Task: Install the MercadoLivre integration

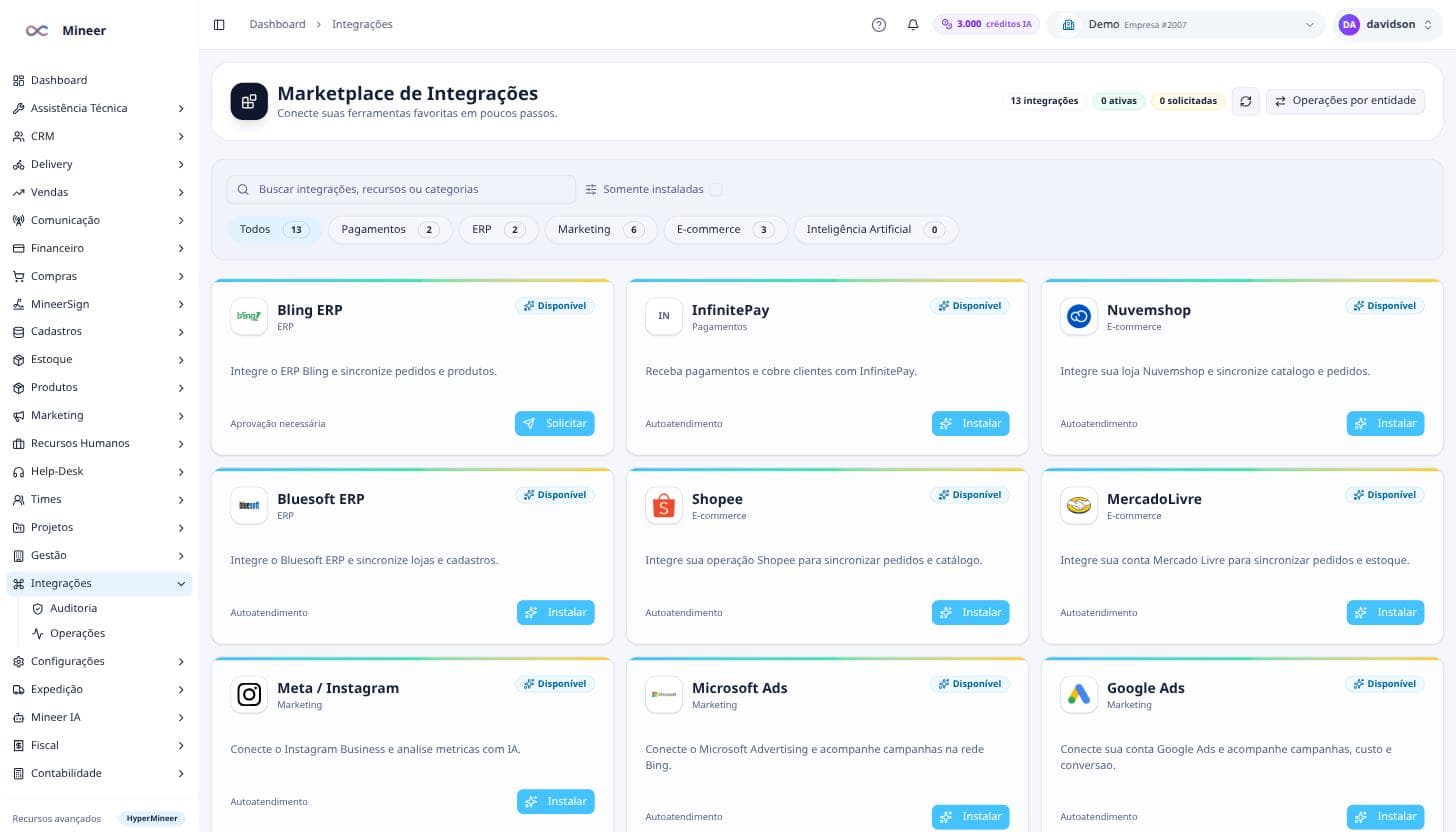Action: point(1385,612)
